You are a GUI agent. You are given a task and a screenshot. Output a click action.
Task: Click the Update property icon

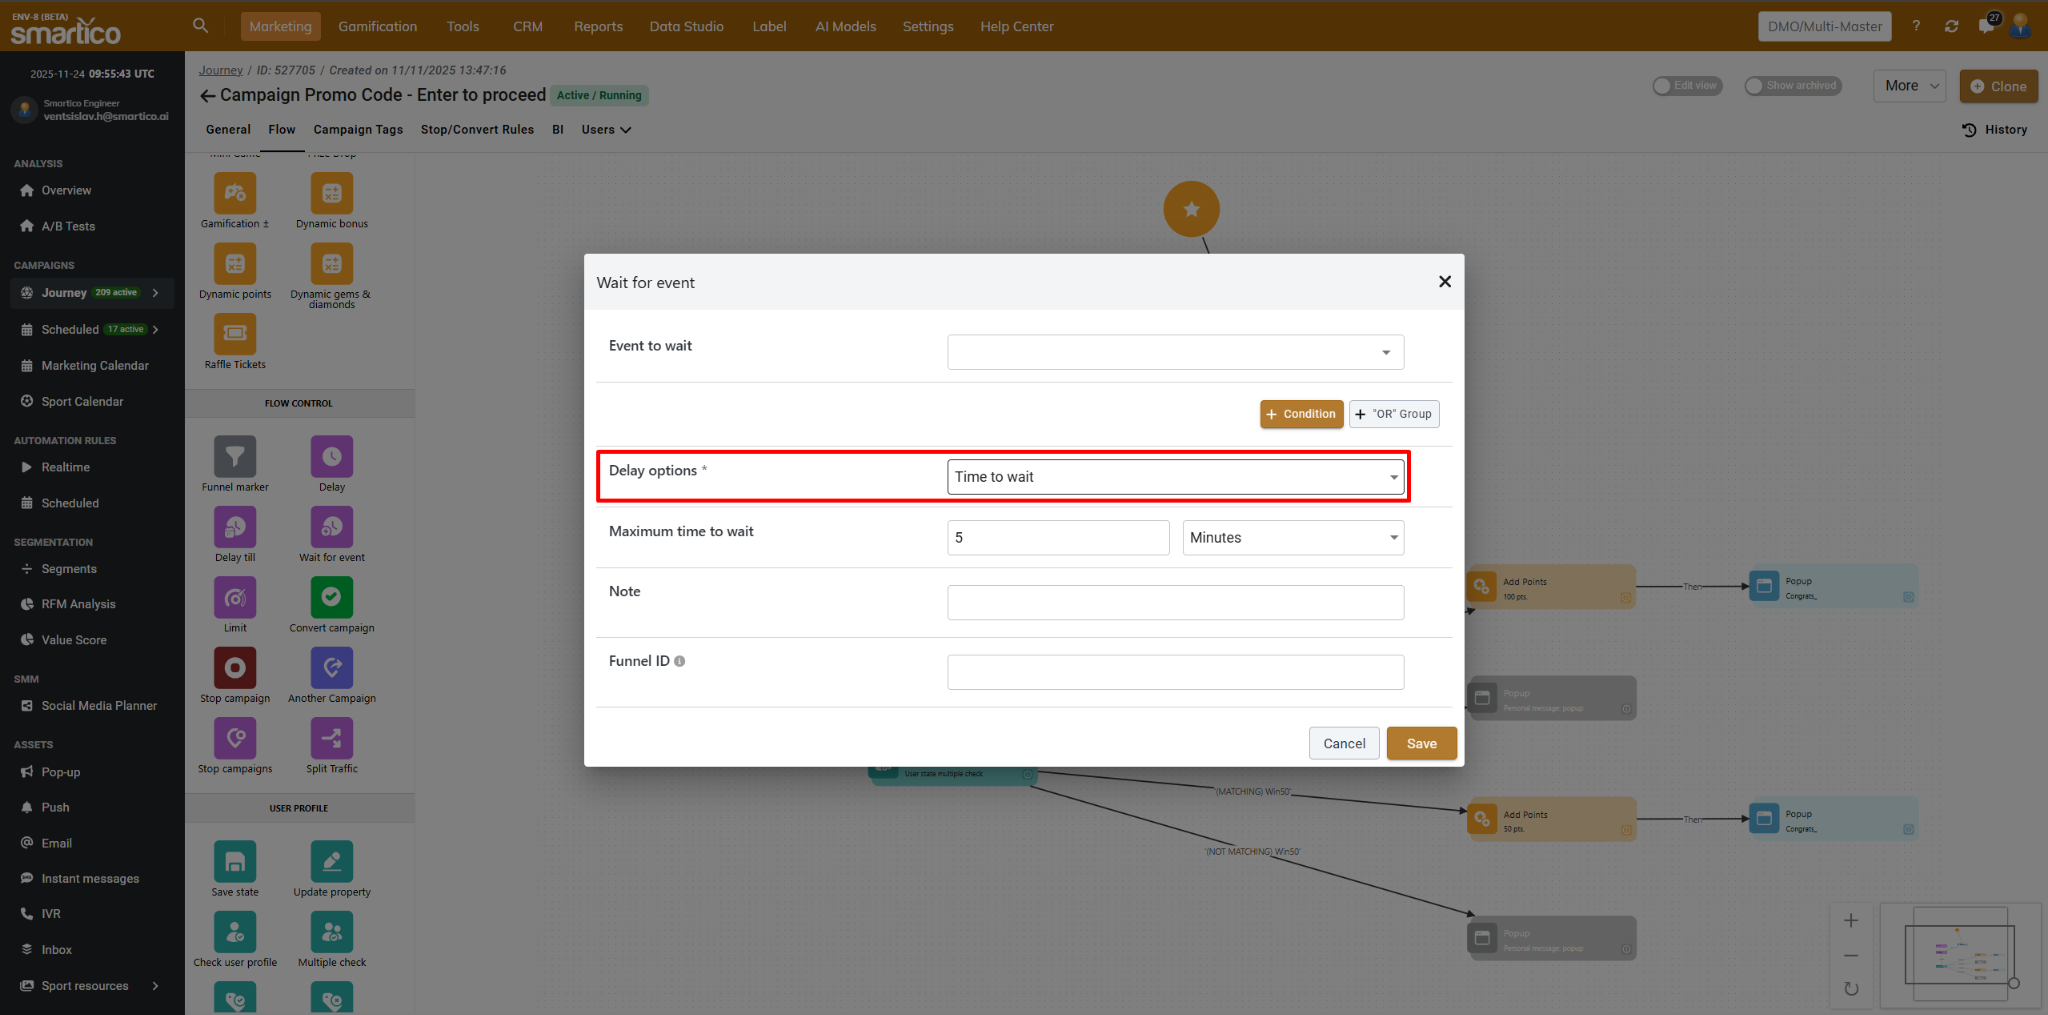click(x=331, y=862)
